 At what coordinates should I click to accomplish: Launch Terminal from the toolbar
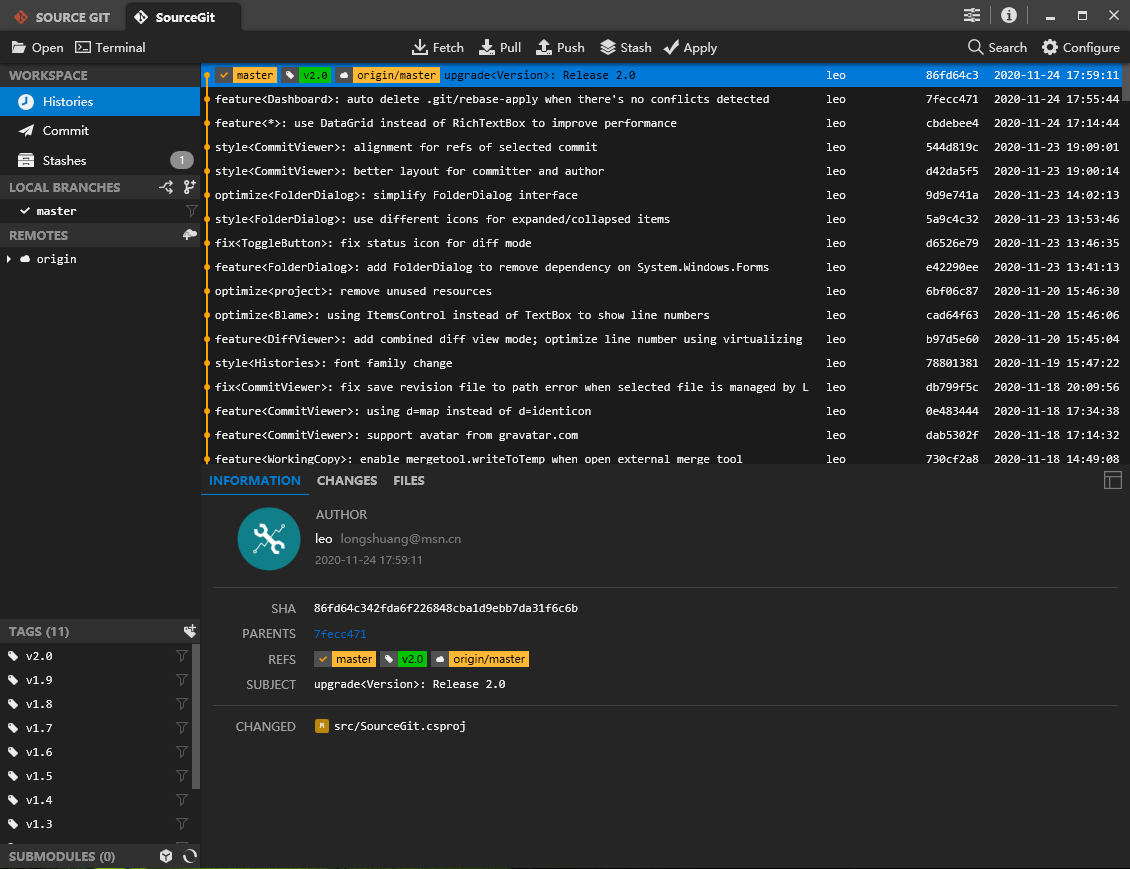click(110, 48)
